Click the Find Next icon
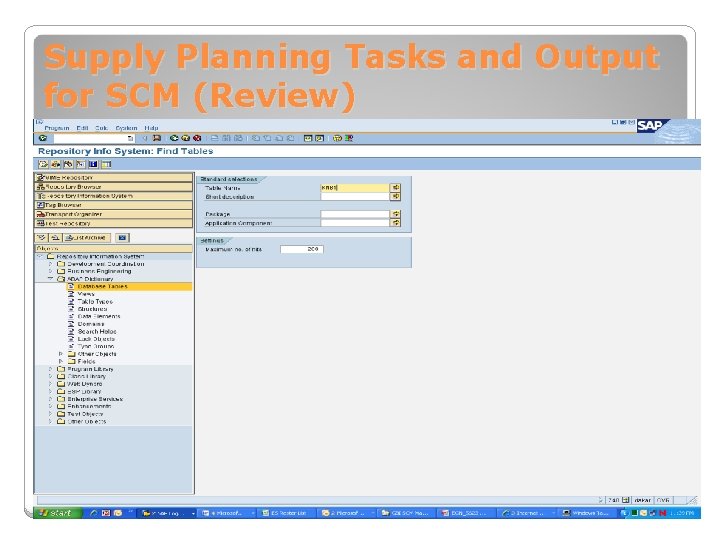Image resolution: width=720 pixels, height=540 pixels. (238, 138)
